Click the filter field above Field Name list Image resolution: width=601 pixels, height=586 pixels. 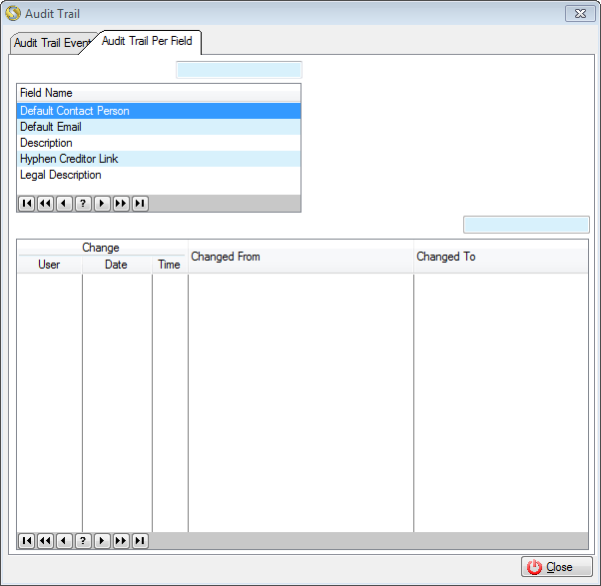239,70
